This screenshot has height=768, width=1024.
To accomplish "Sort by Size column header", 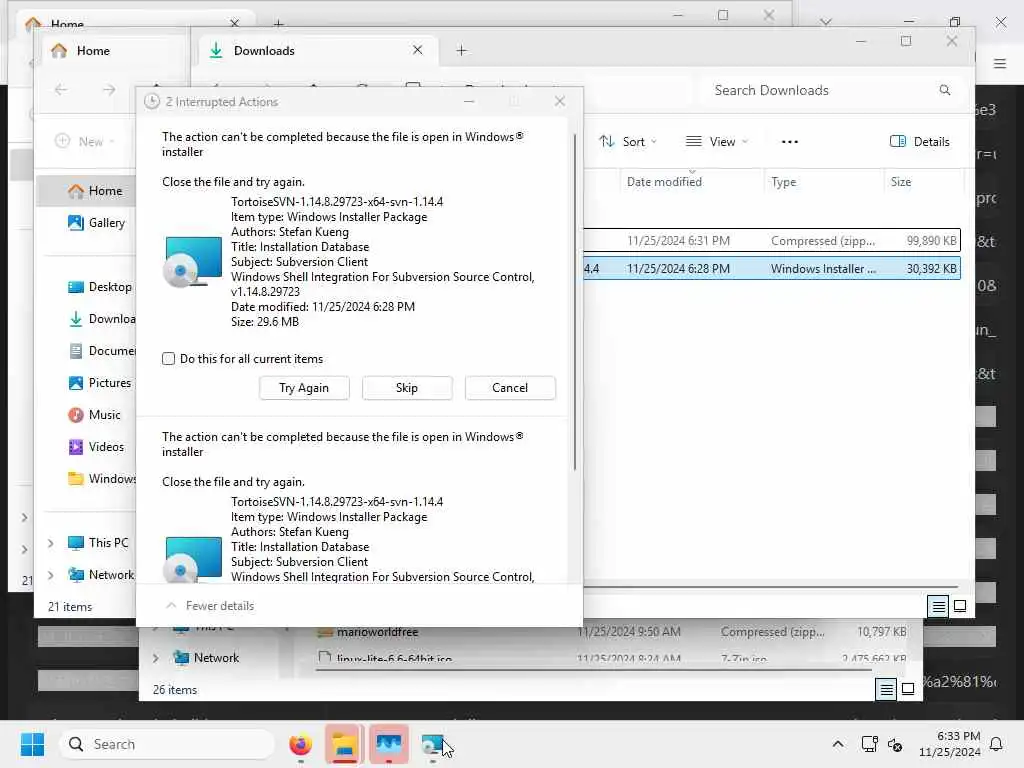I will [x=901, y=182].
